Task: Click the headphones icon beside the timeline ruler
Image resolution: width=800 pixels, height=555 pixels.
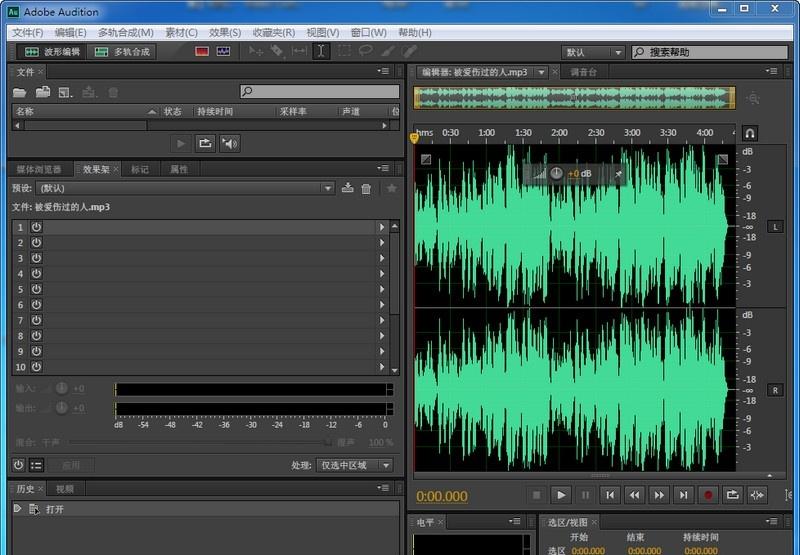Action: [x=749, y=134]
